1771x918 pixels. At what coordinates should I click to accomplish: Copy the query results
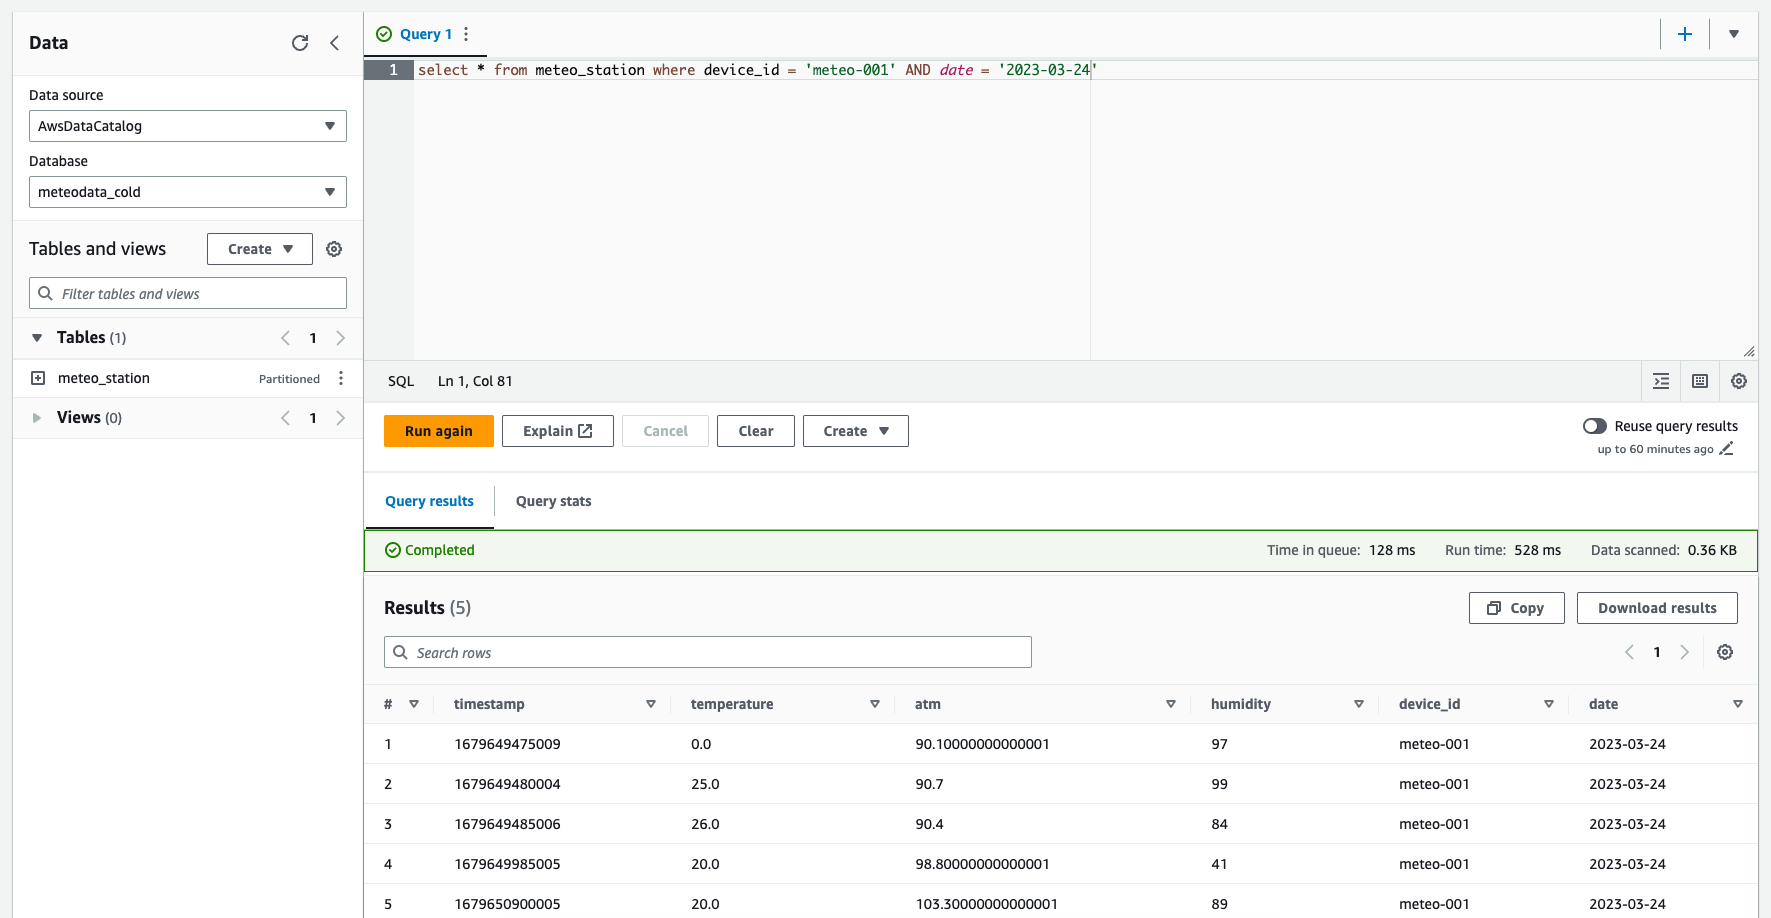pos(1517,608)
